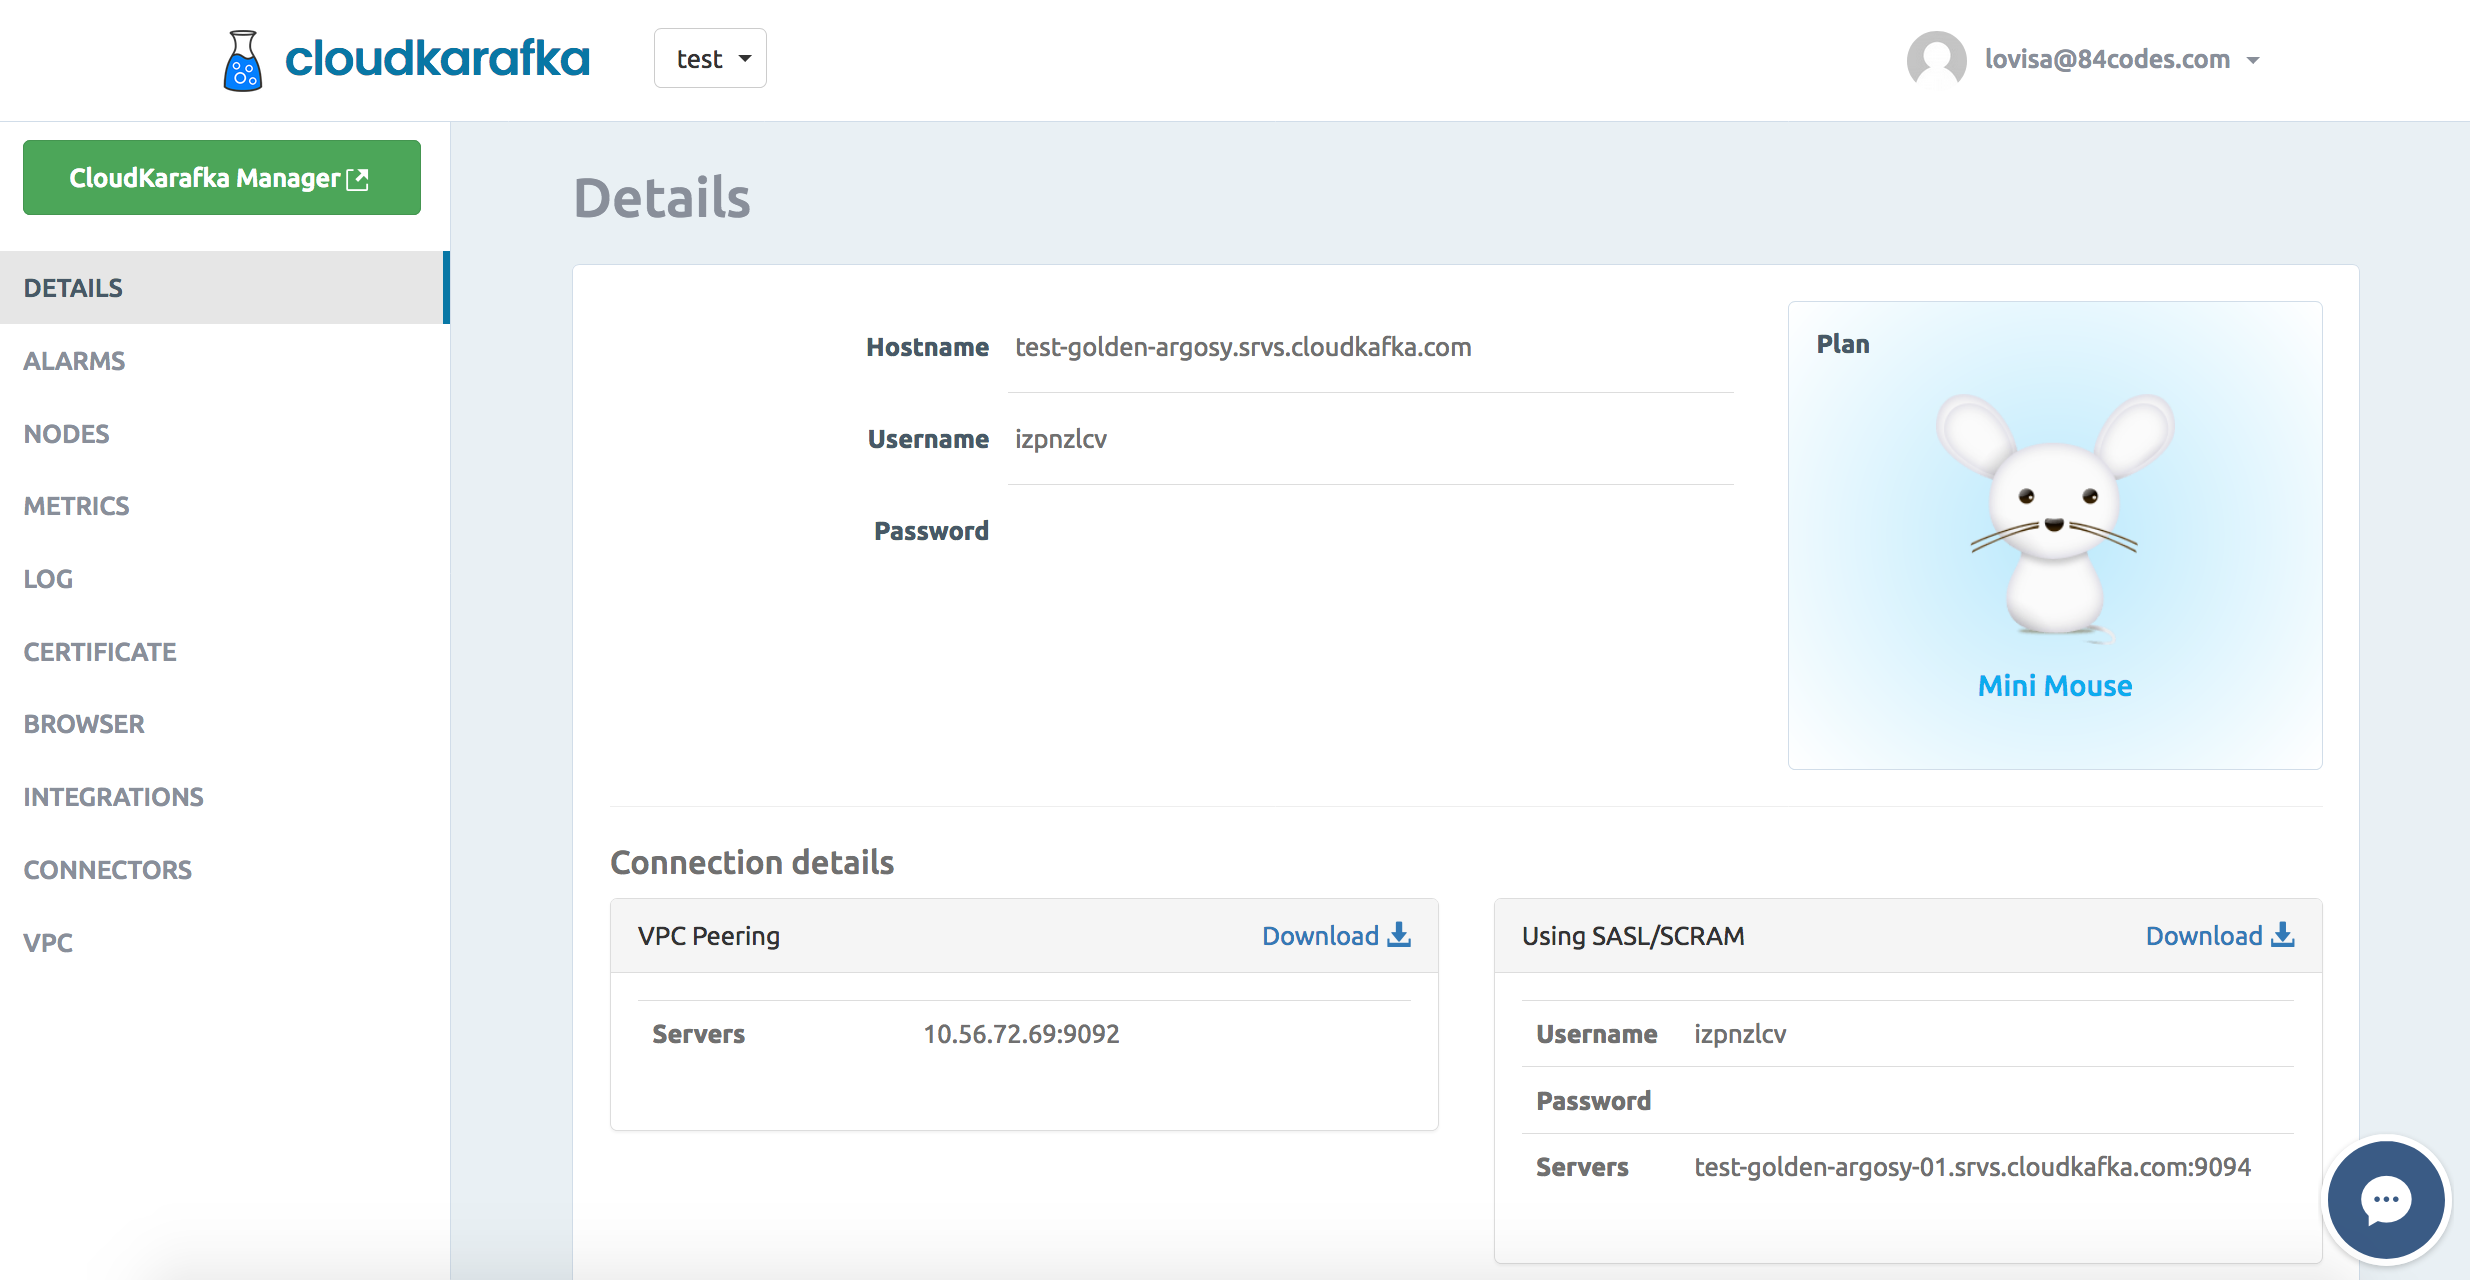Click the user avatar icon
Screen dimensions: 2470x1280
1936,59
